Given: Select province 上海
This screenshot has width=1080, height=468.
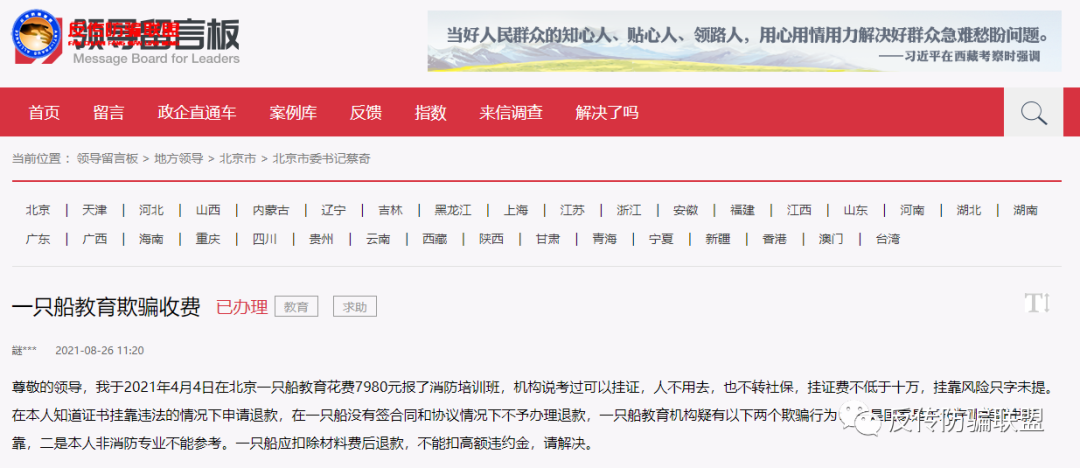Looking at the screenshot, I should [516, 210].
